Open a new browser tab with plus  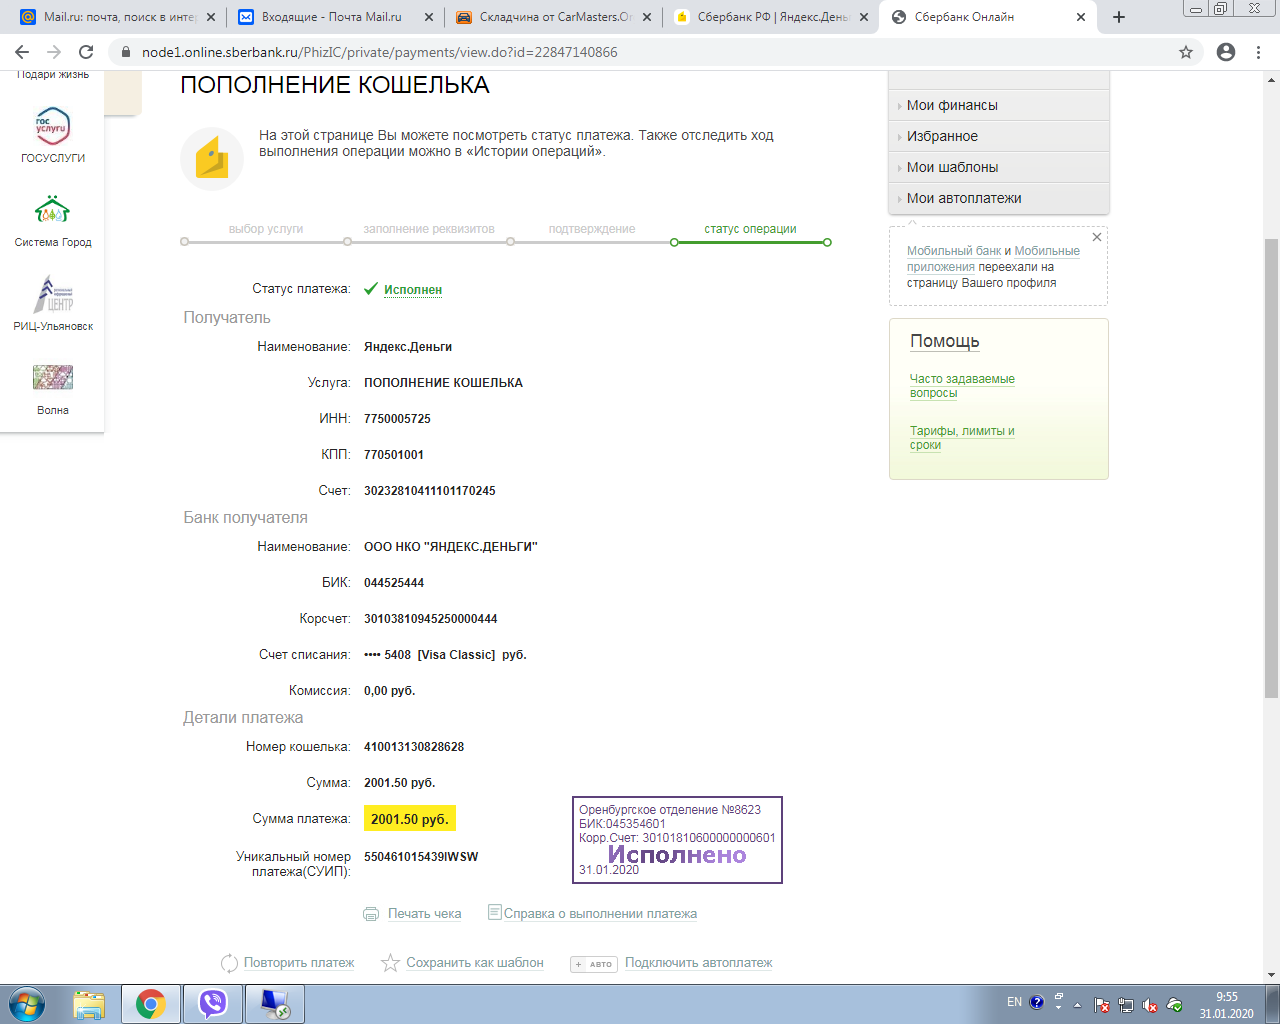tap(1119, 17)
